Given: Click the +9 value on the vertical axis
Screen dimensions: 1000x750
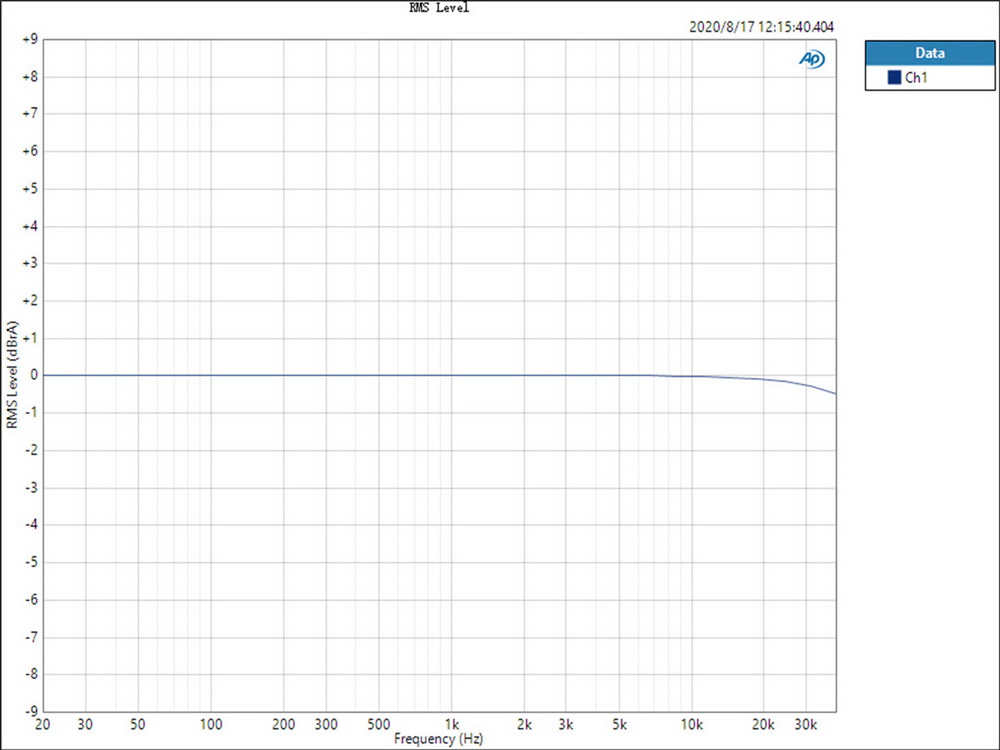Looking at the screenshot, I should click(27, 40).
